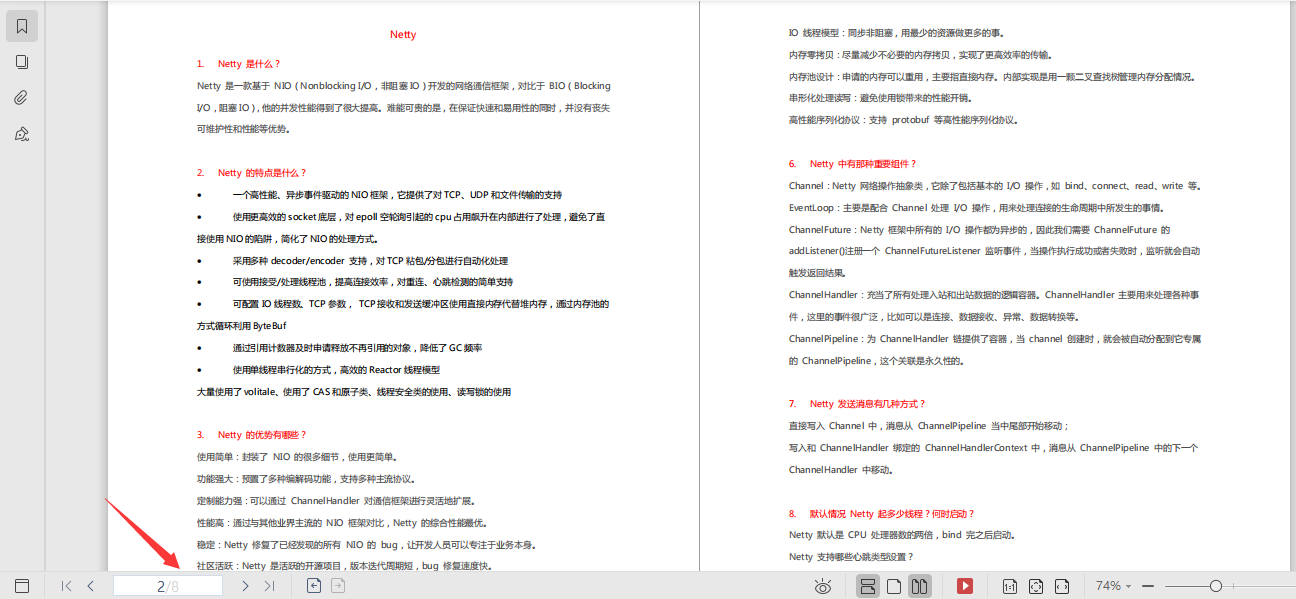Open the 74% zoom level dropdown
Image resolution: width=1296 pixels, height=599 pixels.
1113,586
